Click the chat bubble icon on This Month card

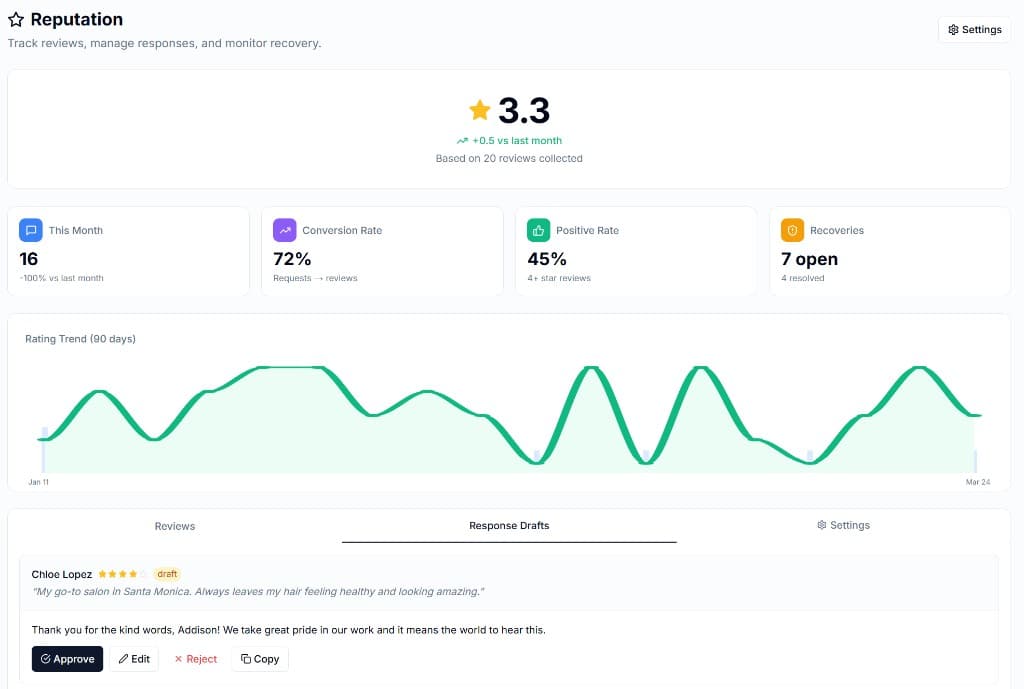[31, 230]
